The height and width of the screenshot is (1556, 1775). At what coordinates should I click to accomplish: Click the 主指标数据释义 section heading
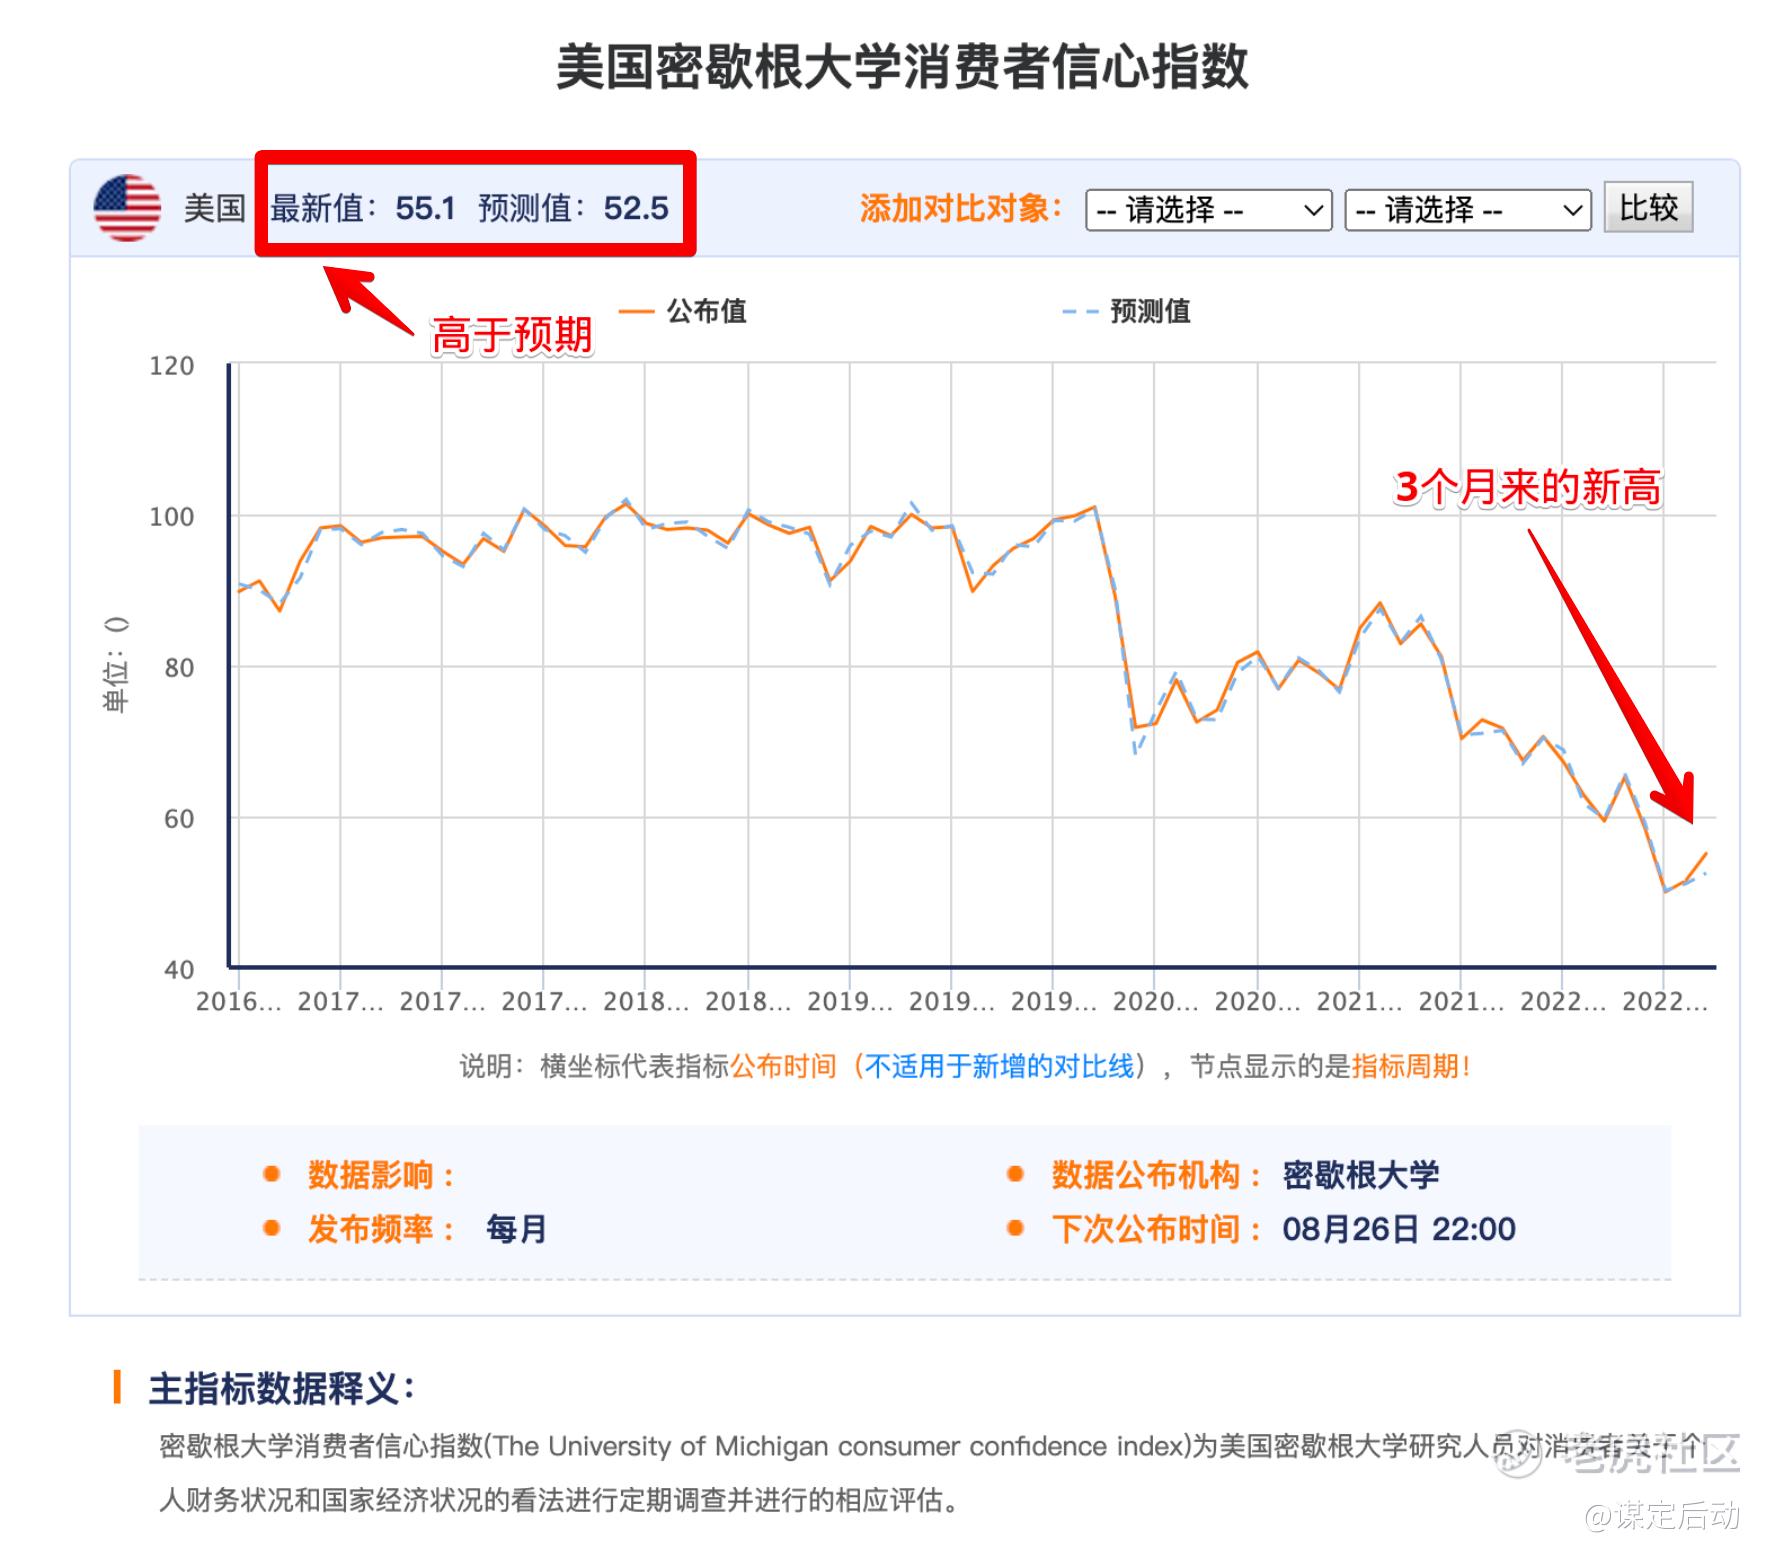[x=281, y=1389]
